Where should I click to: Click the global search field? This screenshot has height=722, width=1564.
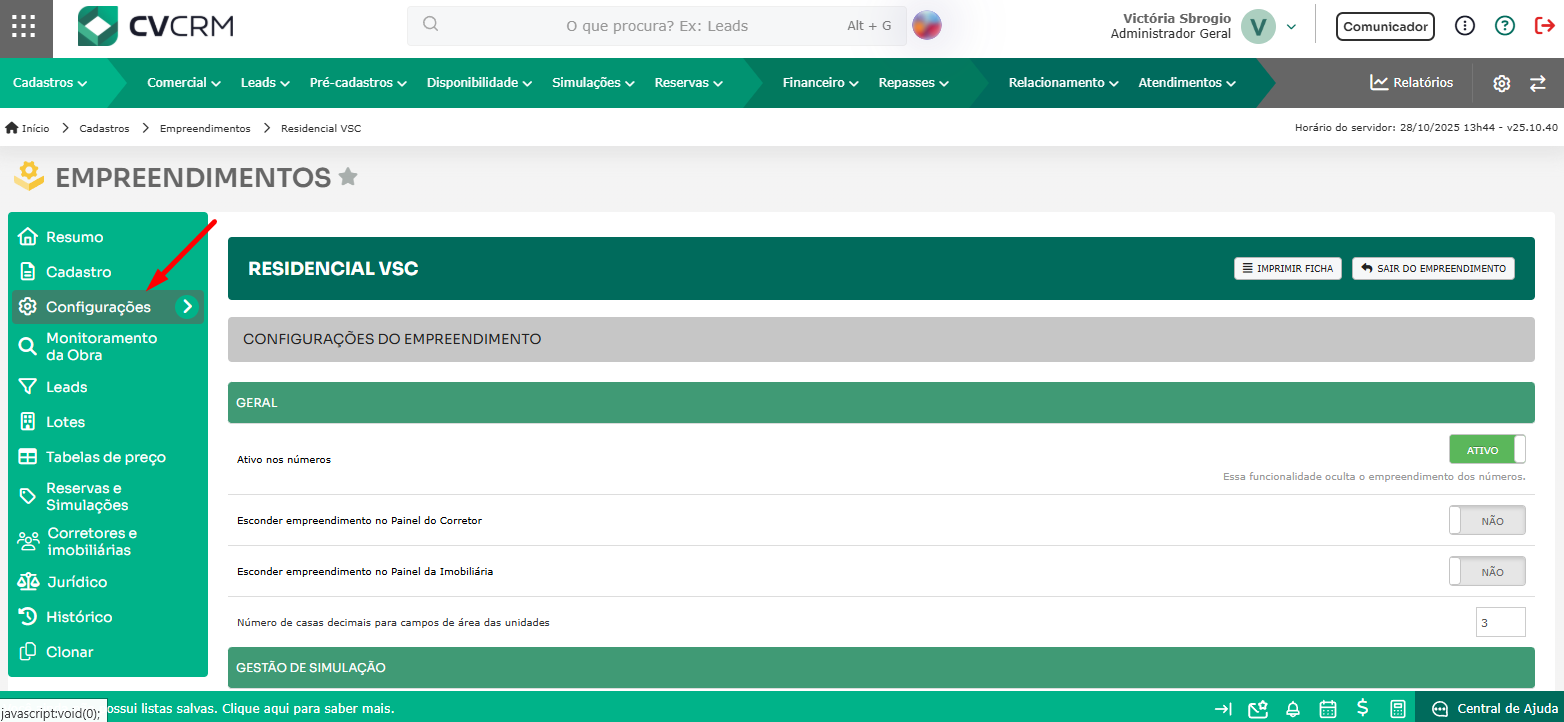click(657, 26)
